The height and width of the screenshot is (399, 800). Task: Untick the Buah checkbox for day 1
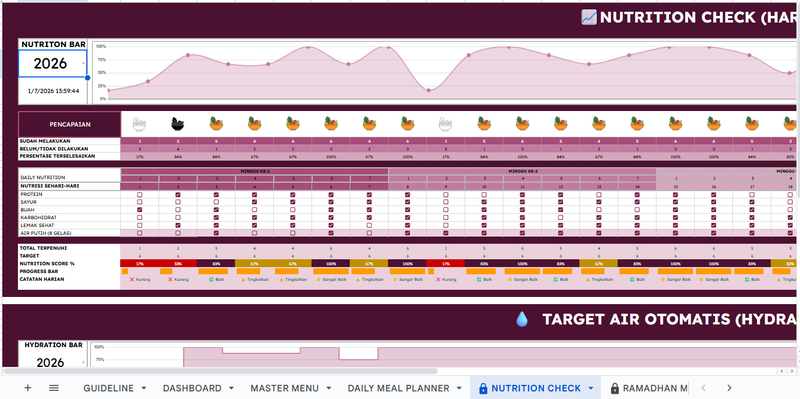[x=139, y=210]
